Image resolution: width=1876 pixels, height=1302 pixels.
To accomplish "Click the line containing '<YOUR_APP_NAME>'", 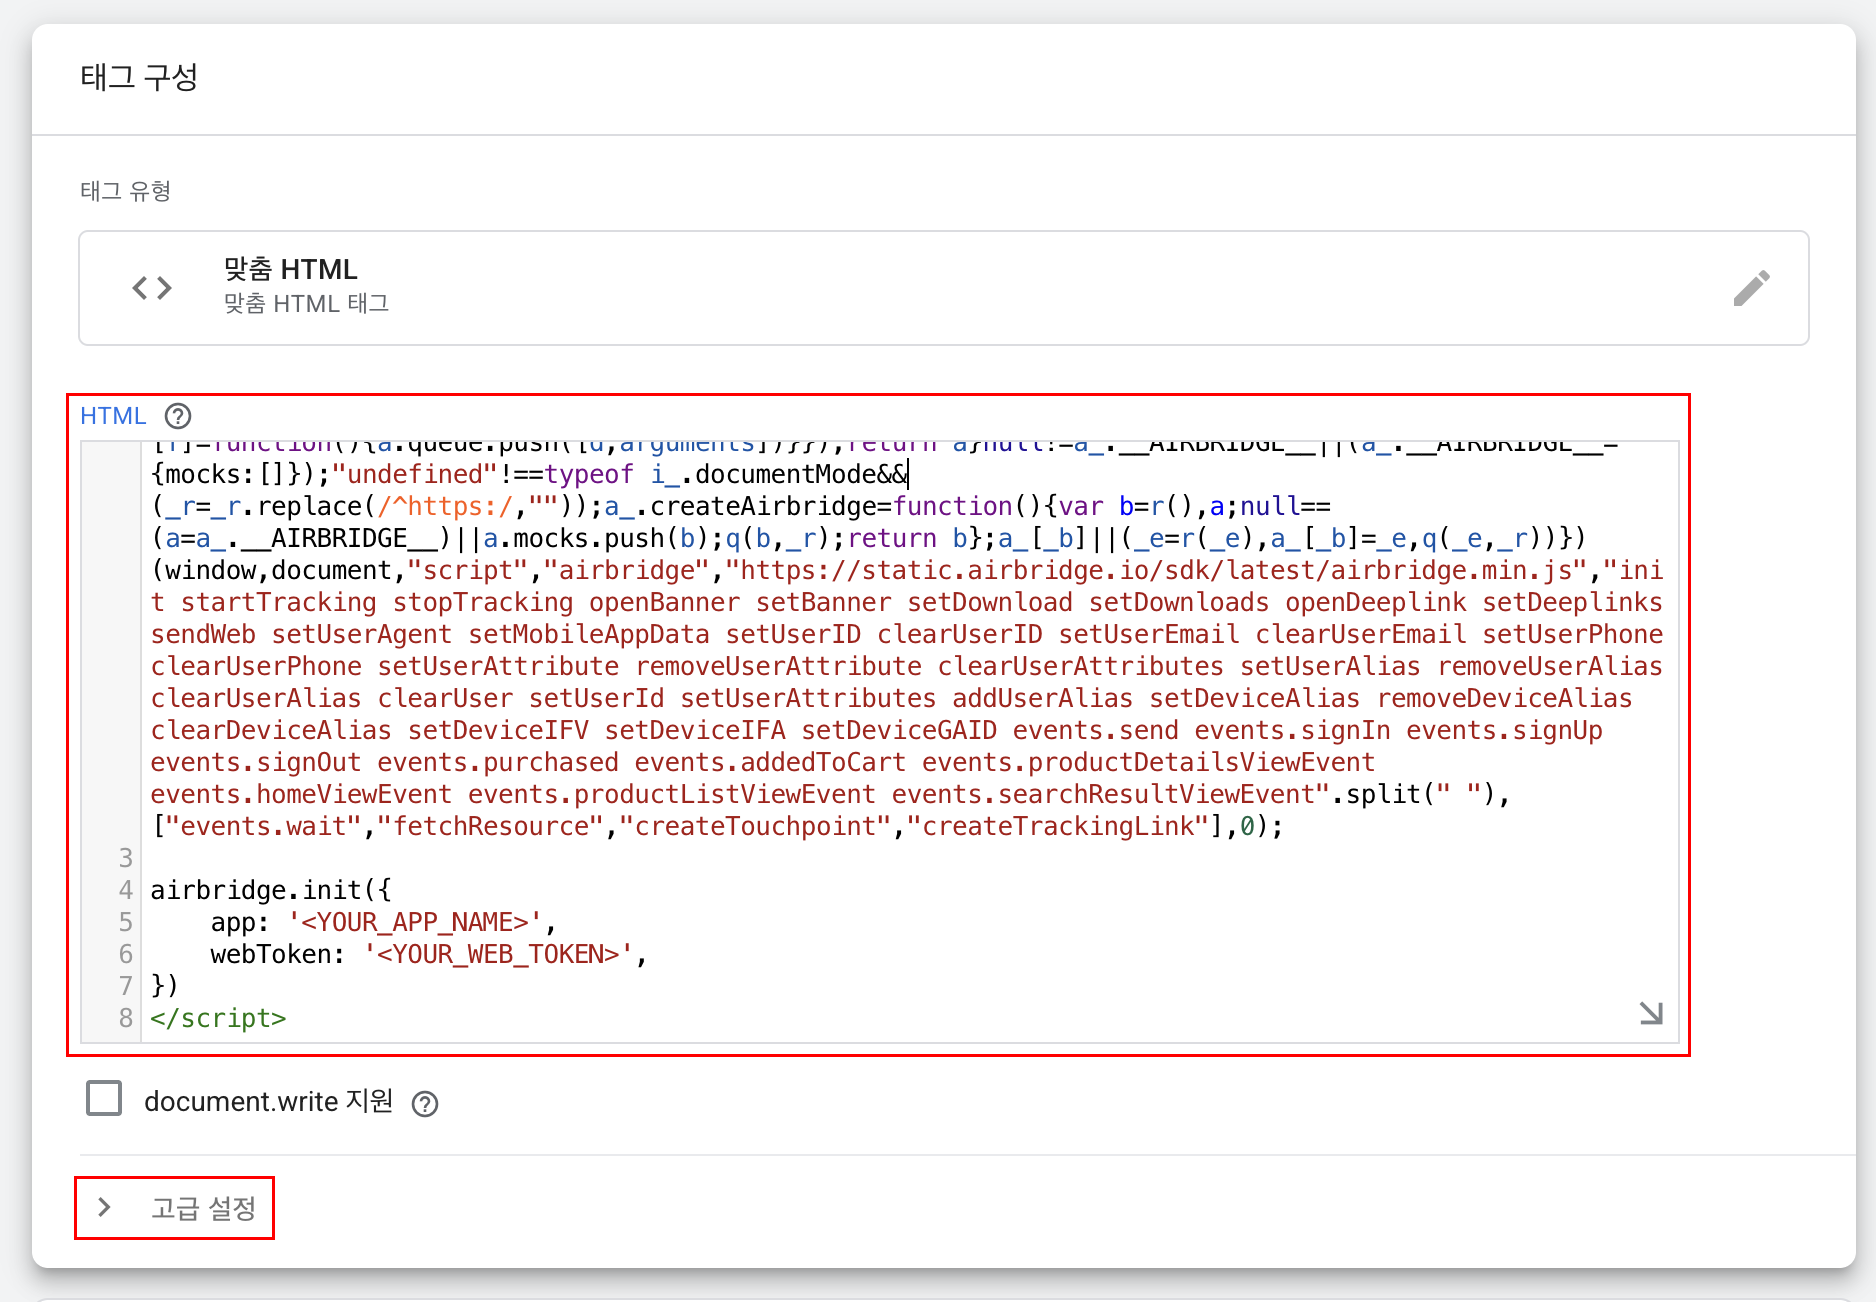I will coord(383,922).
